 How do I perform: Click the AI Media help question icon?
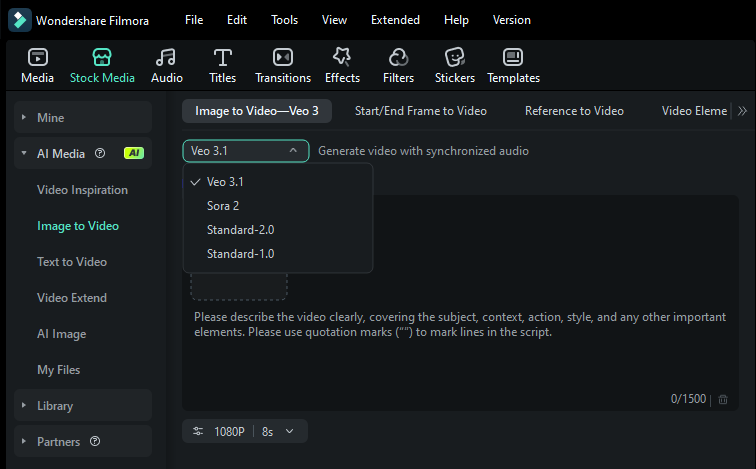tap(100, 153)
